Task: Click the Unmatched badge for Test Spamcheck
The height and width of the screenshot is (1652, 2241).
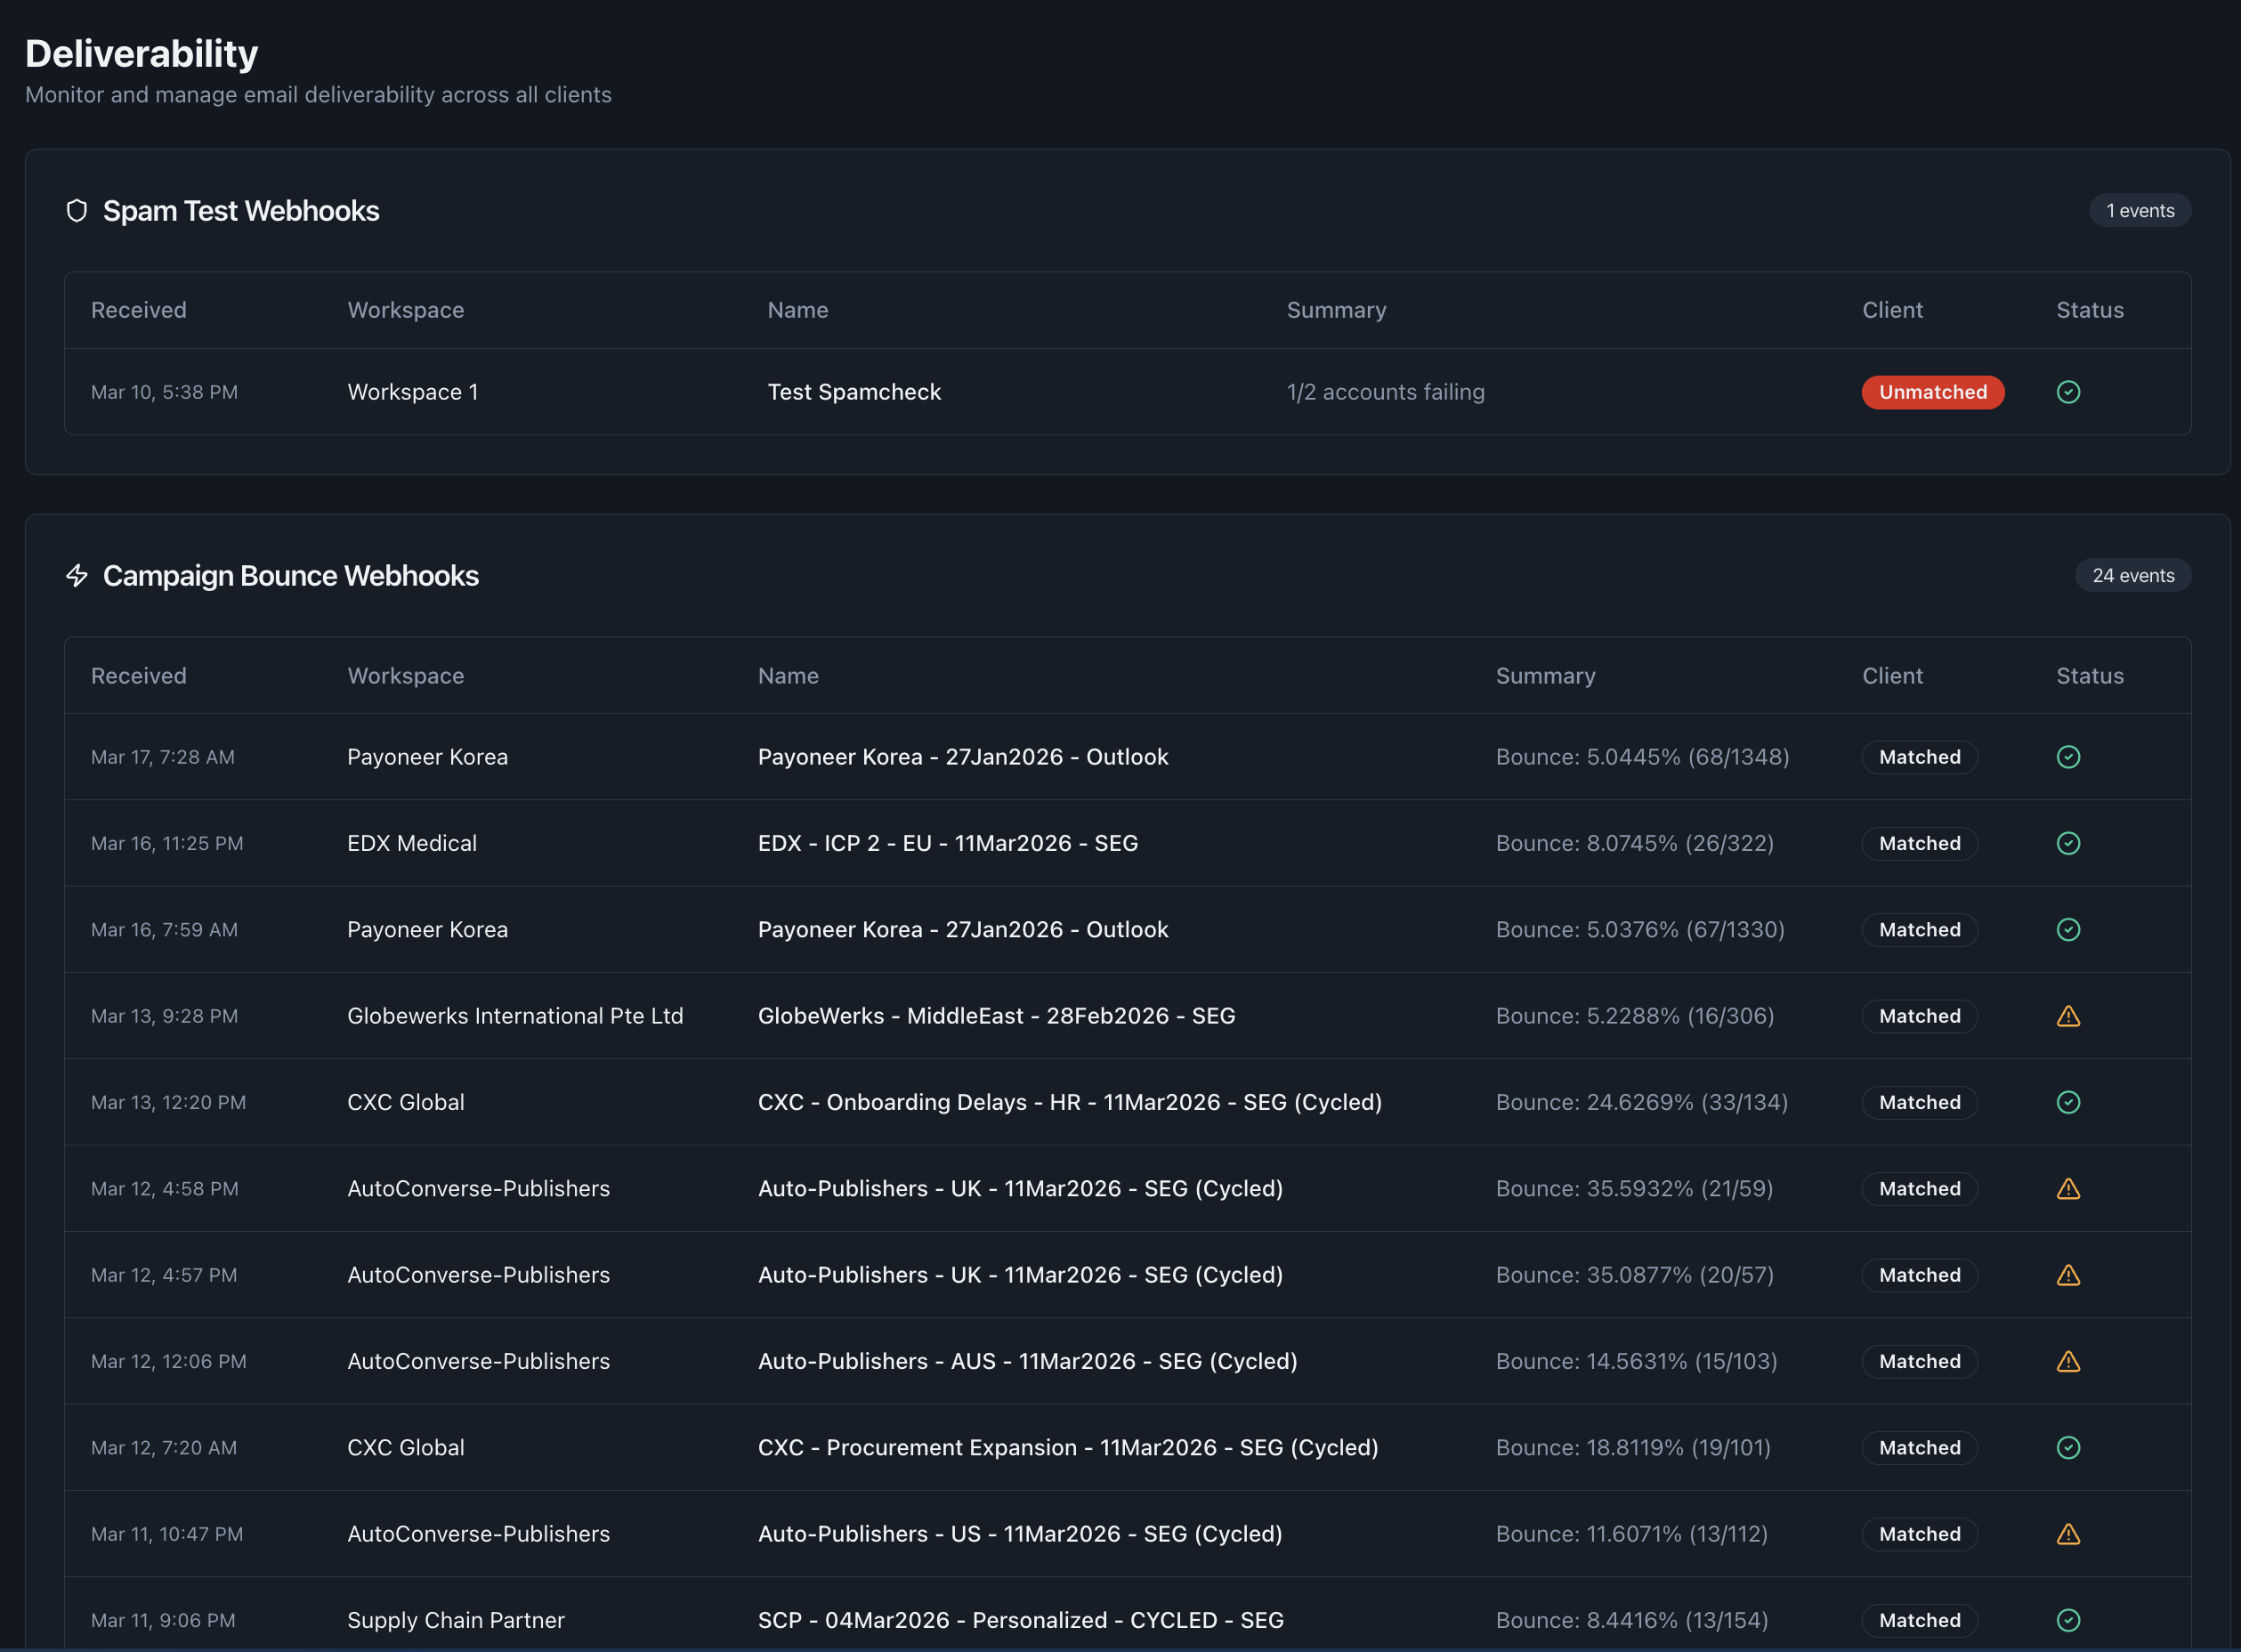Action: [1932, 392]
